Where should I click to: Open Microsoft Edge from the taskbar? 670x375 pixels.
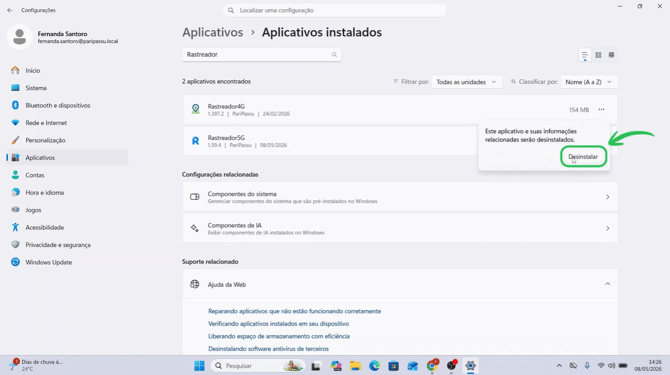[x=374, y=366]
